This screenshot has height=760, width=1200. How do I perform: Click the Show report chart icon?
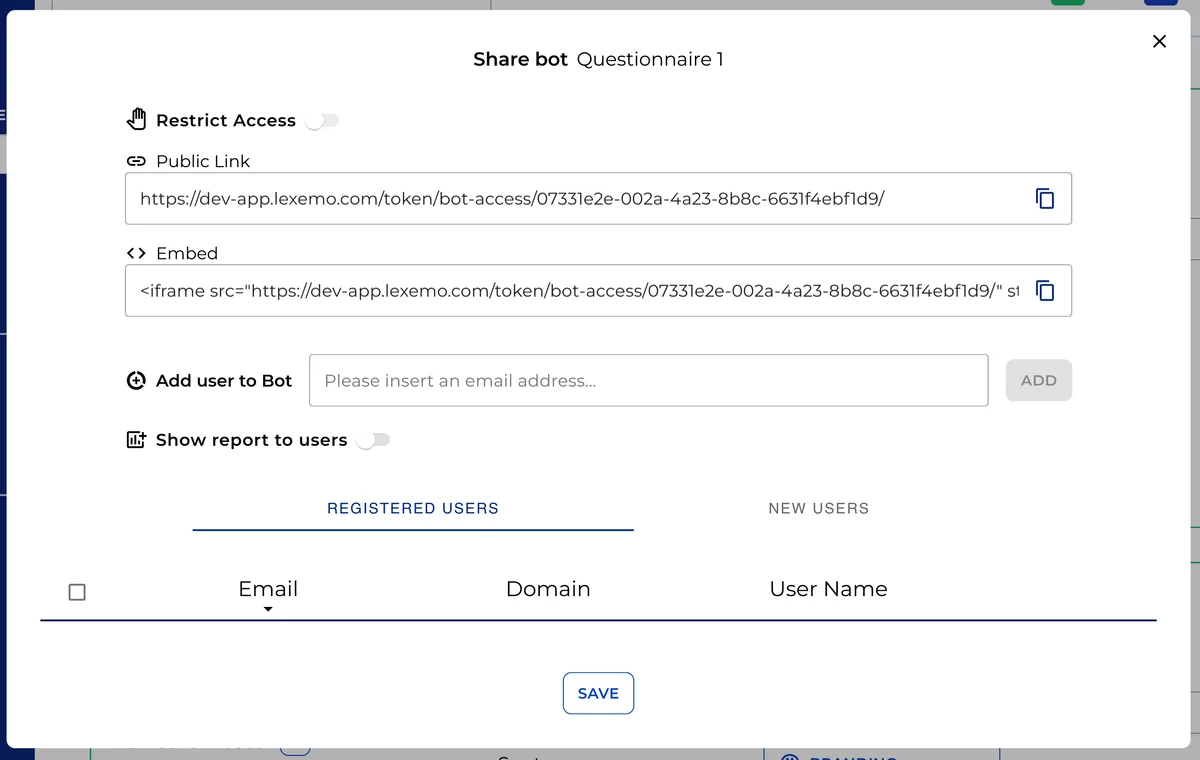(137, 440)
